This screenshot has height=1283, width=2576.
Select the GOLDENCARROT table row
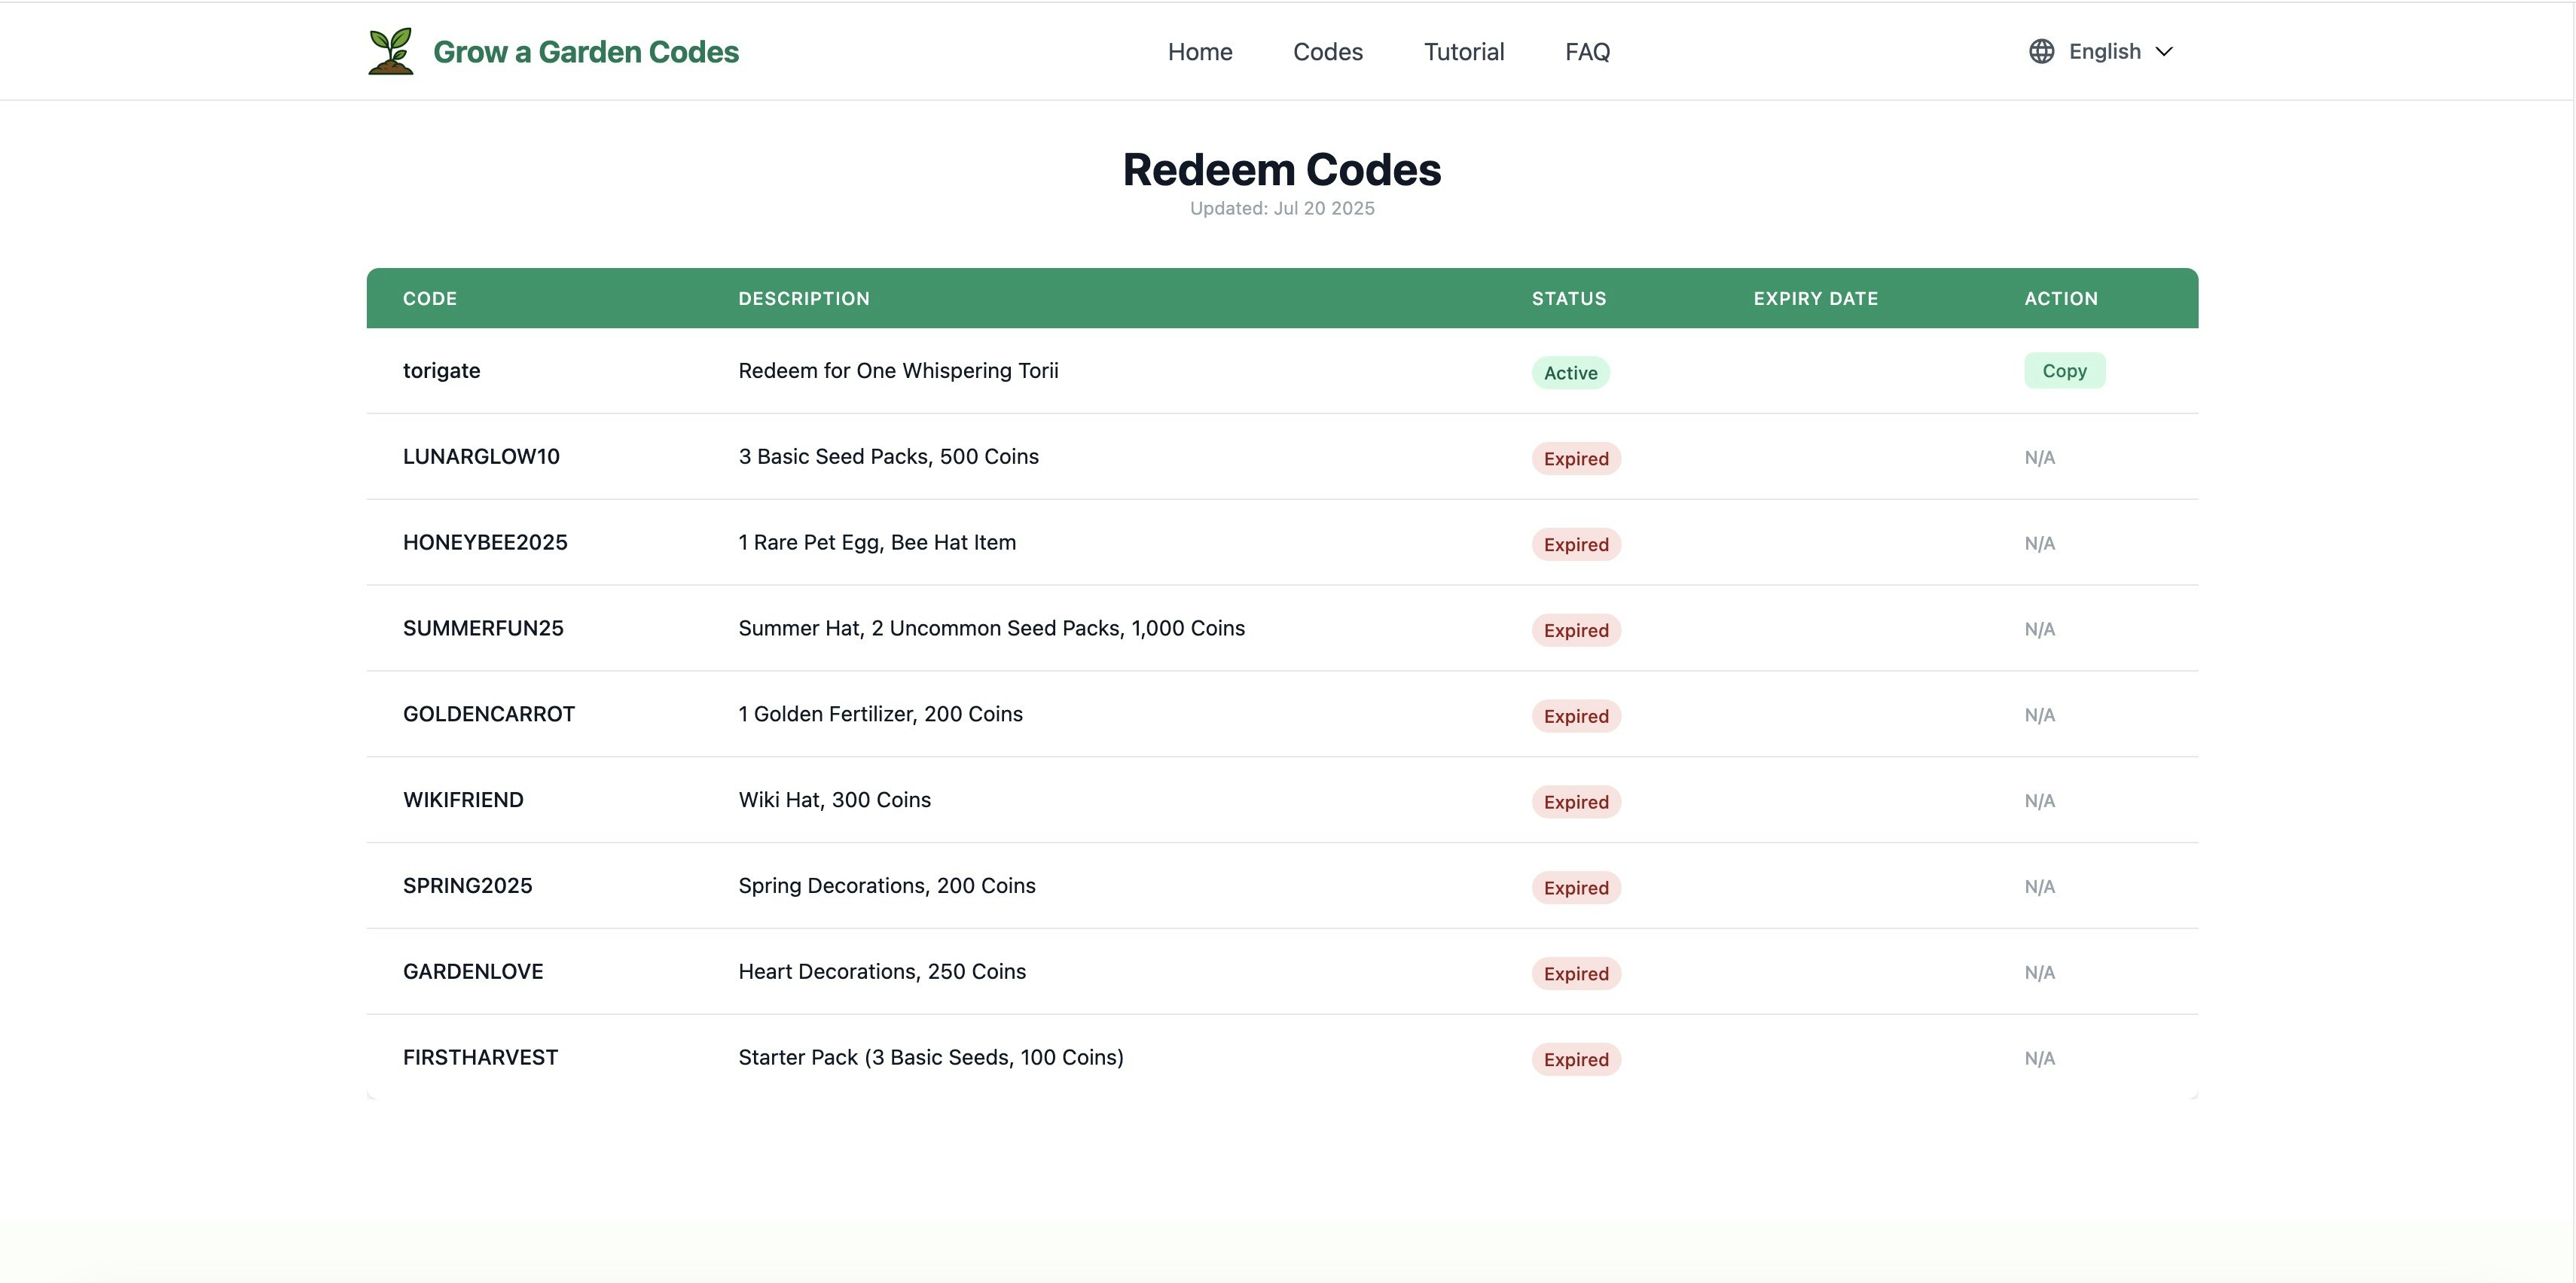coord(1100,713)
